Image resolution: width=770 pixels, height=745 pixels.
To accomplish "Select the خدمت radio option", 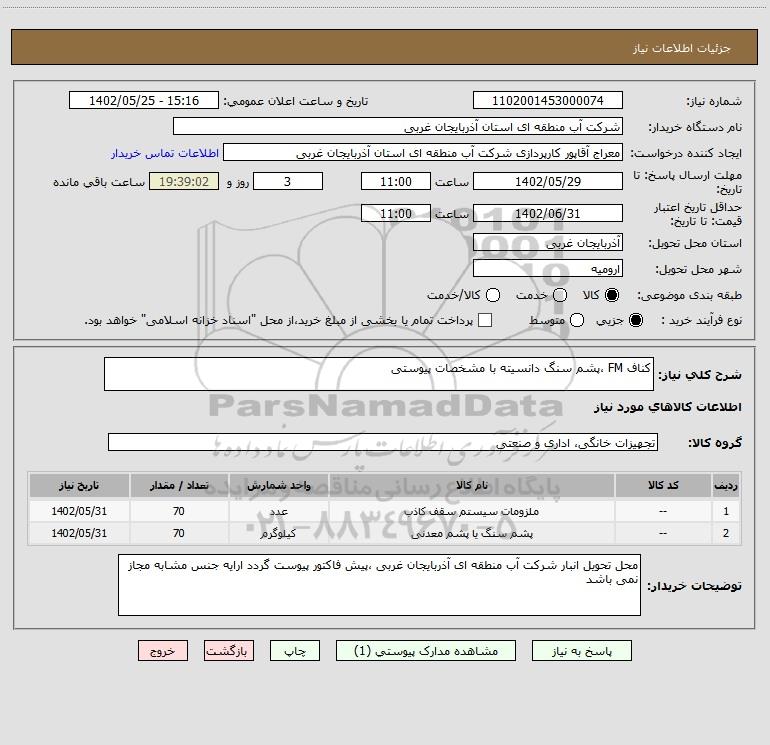I will tap(560, 295).
